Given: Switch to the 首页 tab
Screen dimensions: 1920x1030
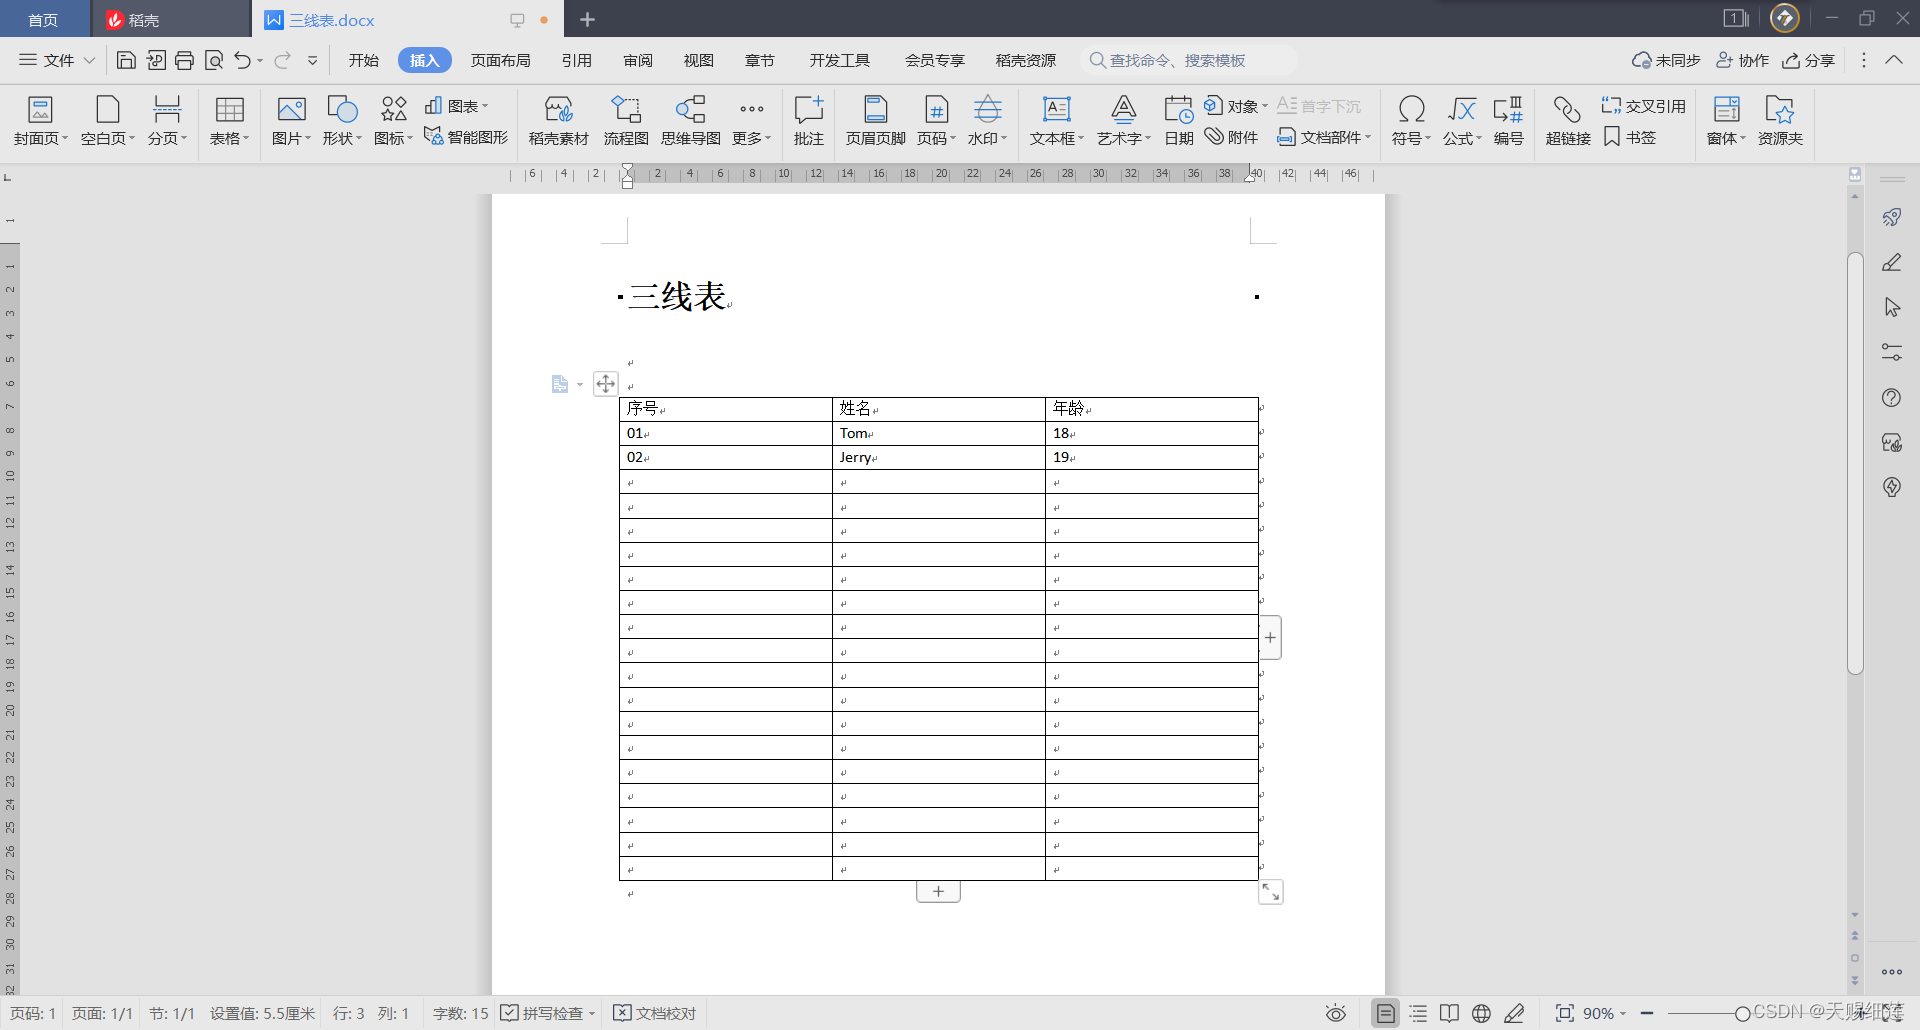Looking at the screenshot, I should (43, 20).
